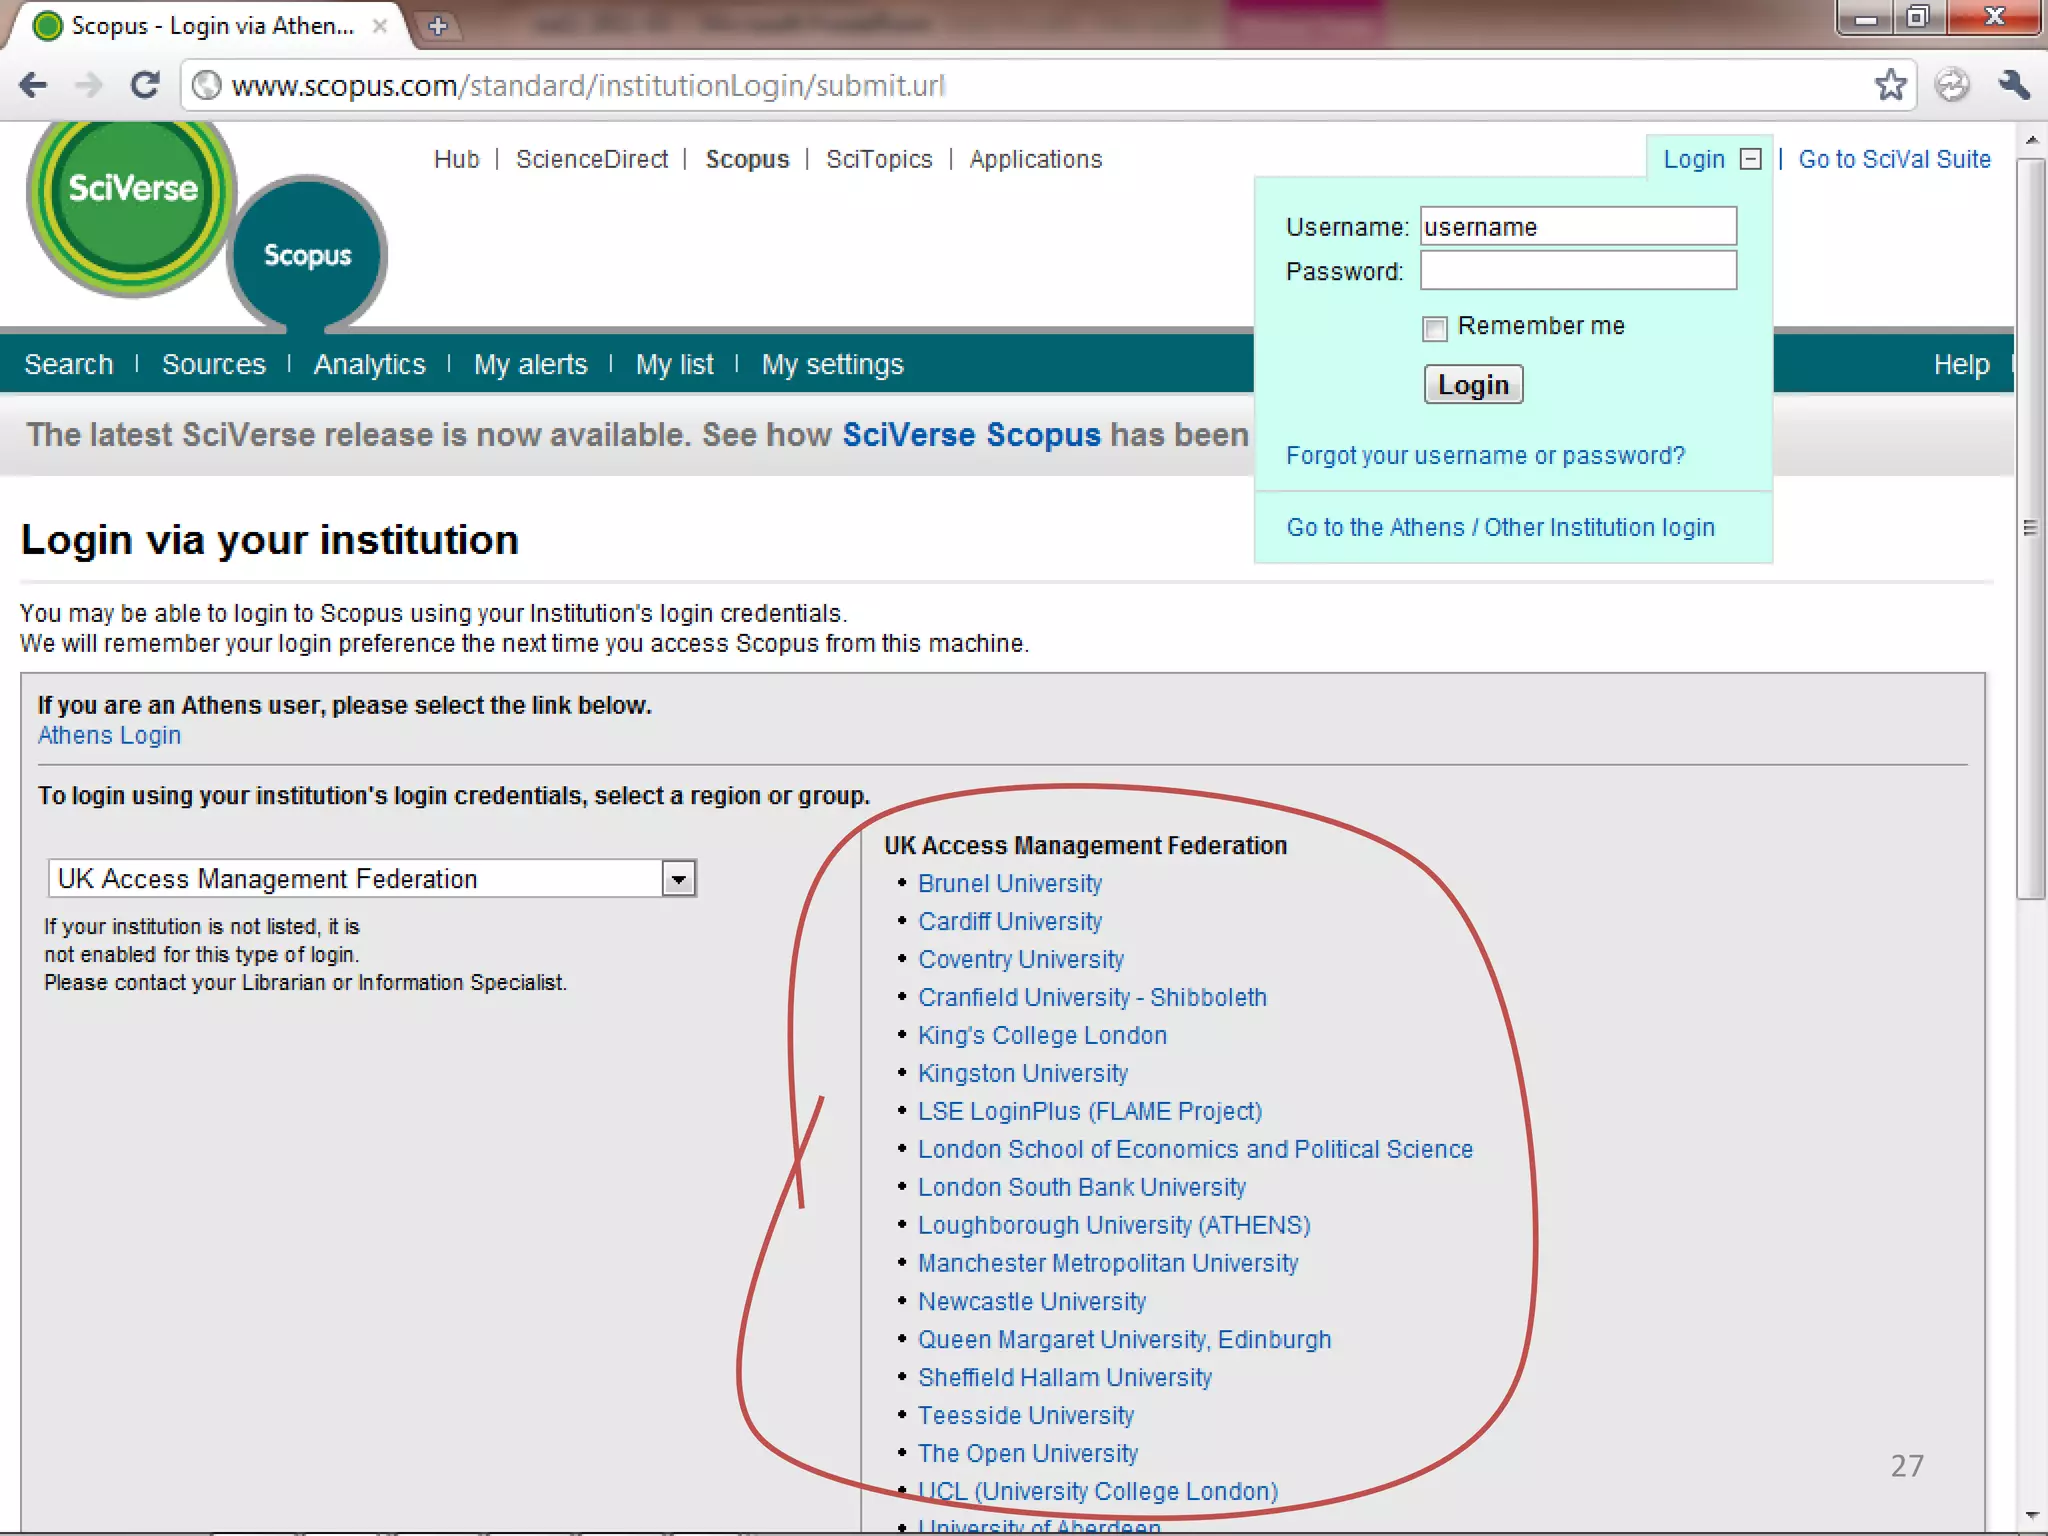This screenshot has width=2048, height=1536.
Task: Open the Sources tab
Action: click(214, 364)
